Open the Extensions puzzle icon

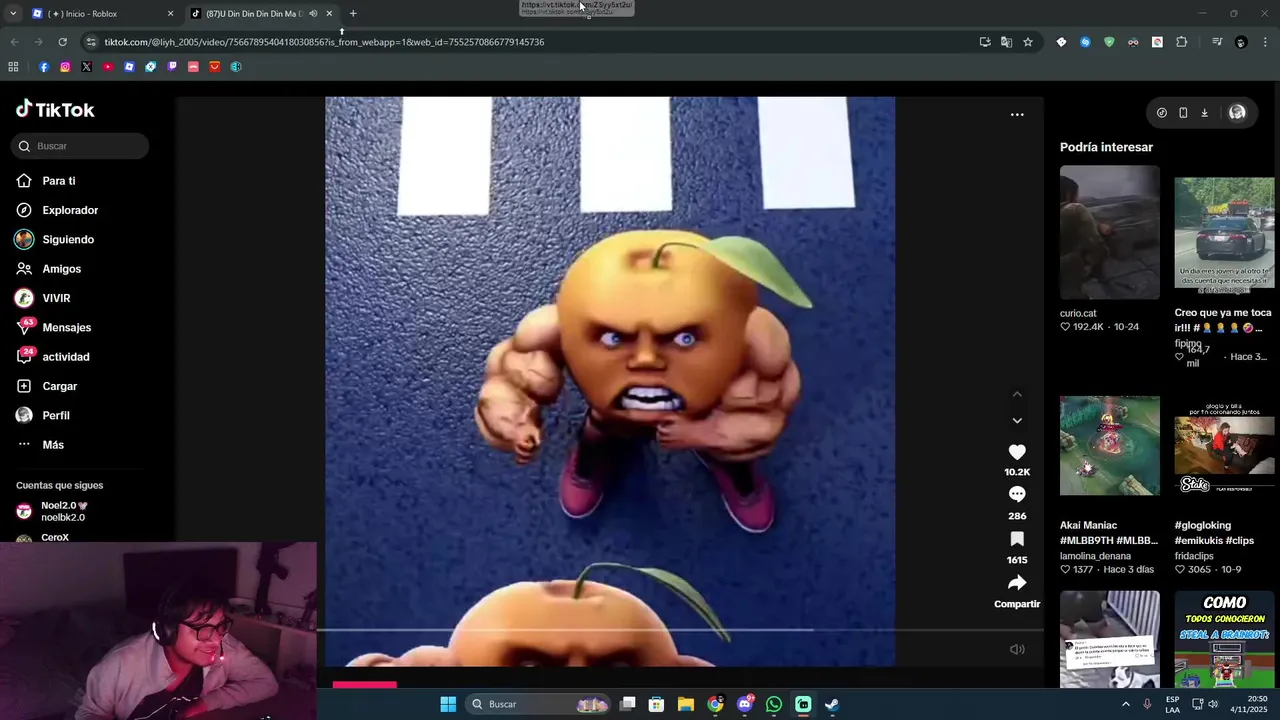coord(1181,42)
